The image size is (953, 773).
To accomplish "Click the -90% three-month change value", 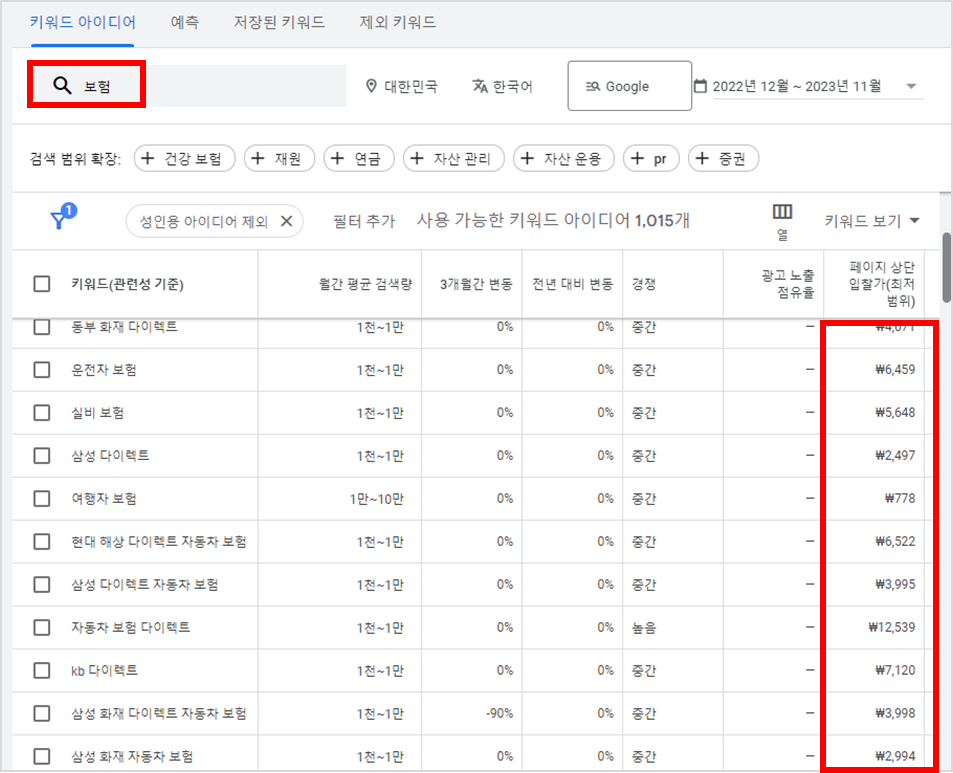I will pos(500,713).
